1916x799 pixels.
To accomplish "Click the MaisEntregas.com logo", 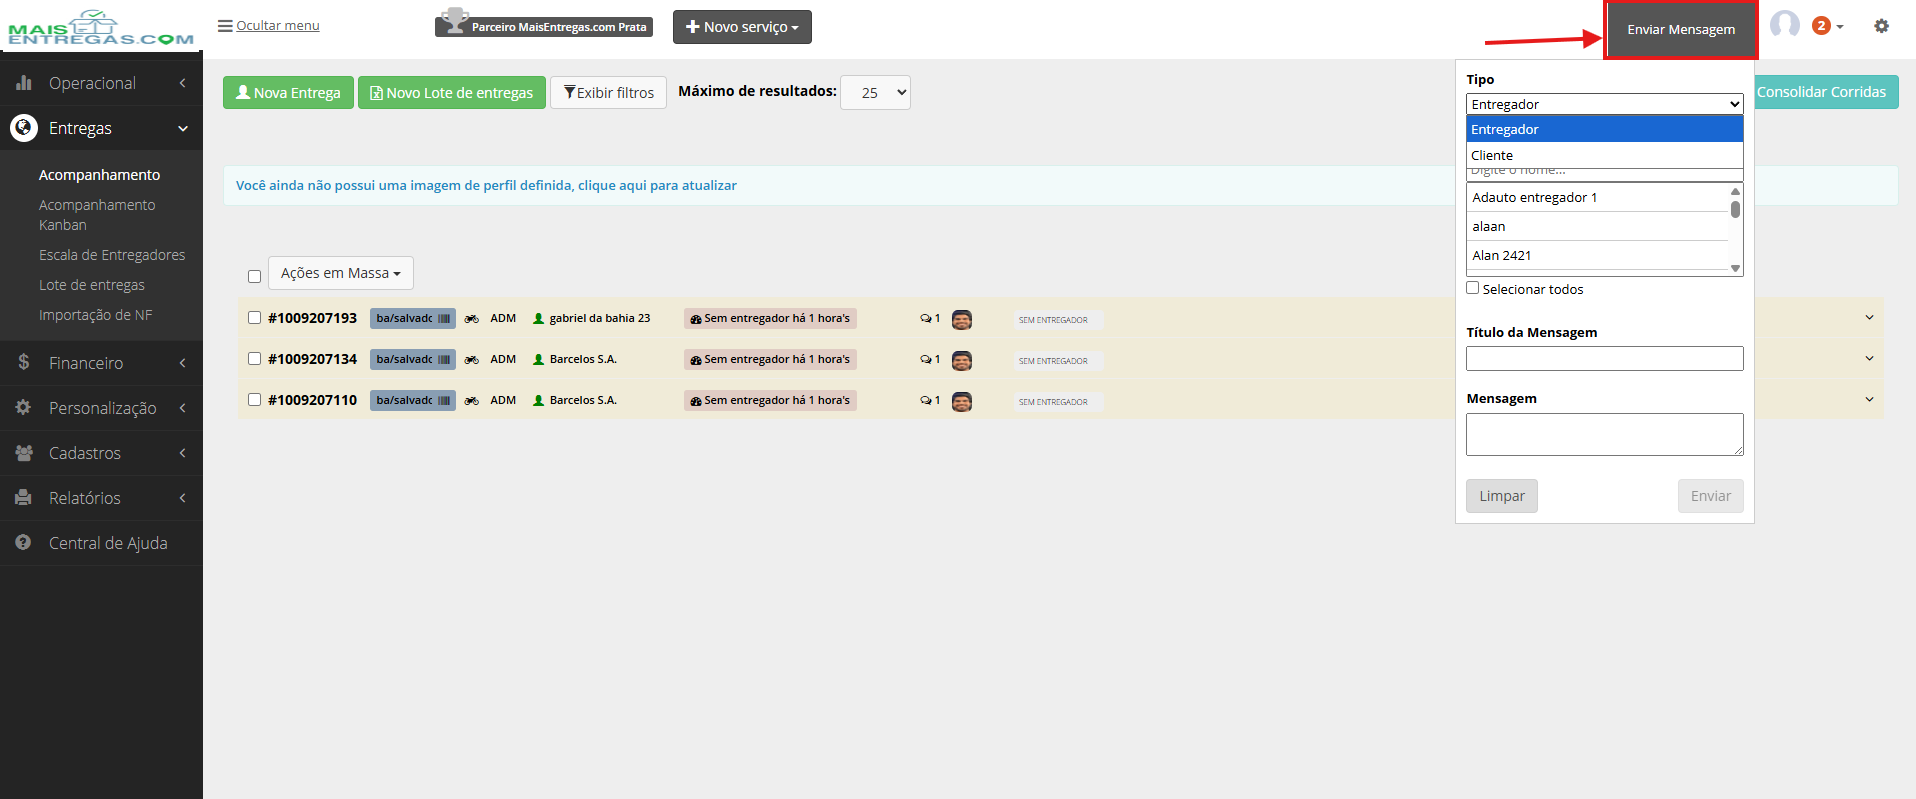I will tap(101, 28).
